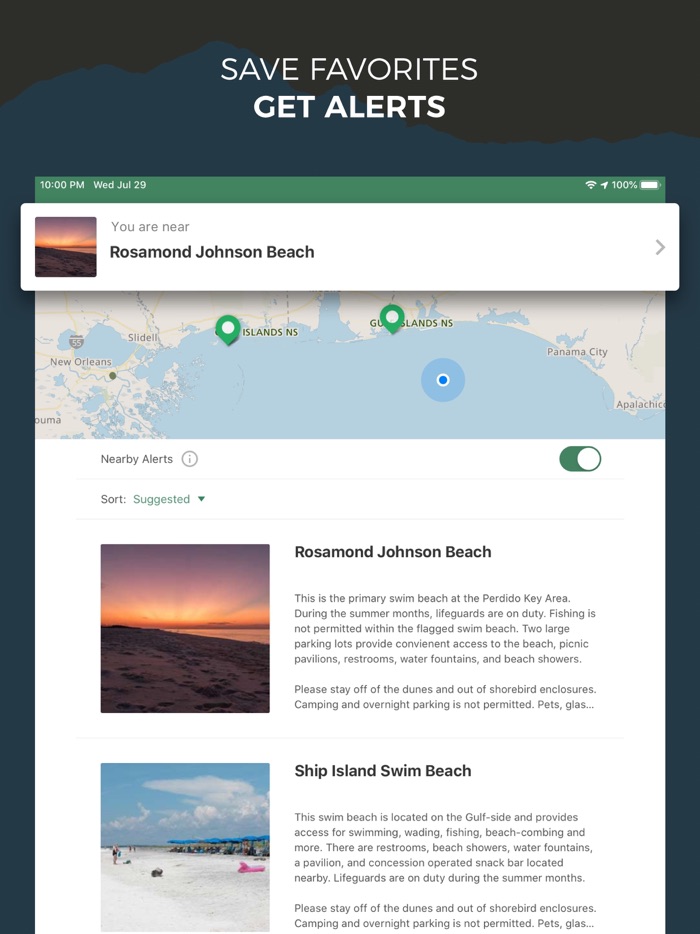700x934 pixels.
Task: Open the Ship Island beach photo
Action: coord(185,847)
